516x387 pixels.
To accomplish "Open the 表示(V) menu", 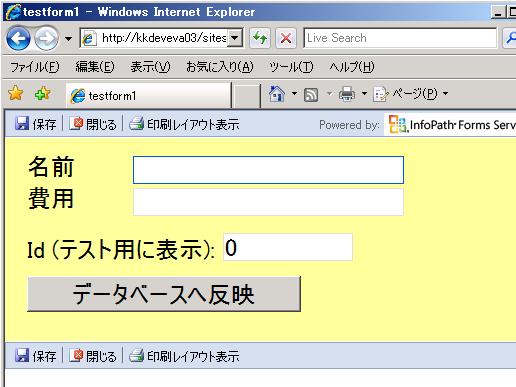I will click(150, 67).
